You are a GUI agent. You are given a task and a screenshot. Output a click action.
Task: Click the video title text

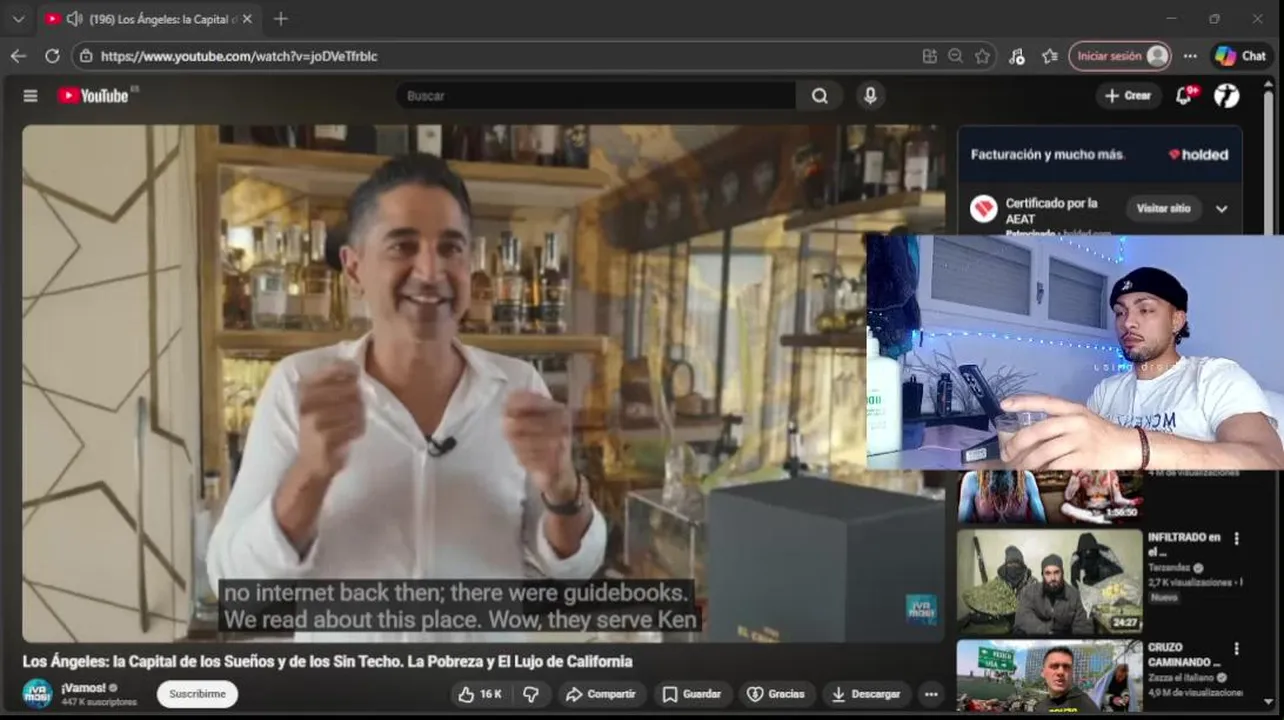tap(327, 662)
